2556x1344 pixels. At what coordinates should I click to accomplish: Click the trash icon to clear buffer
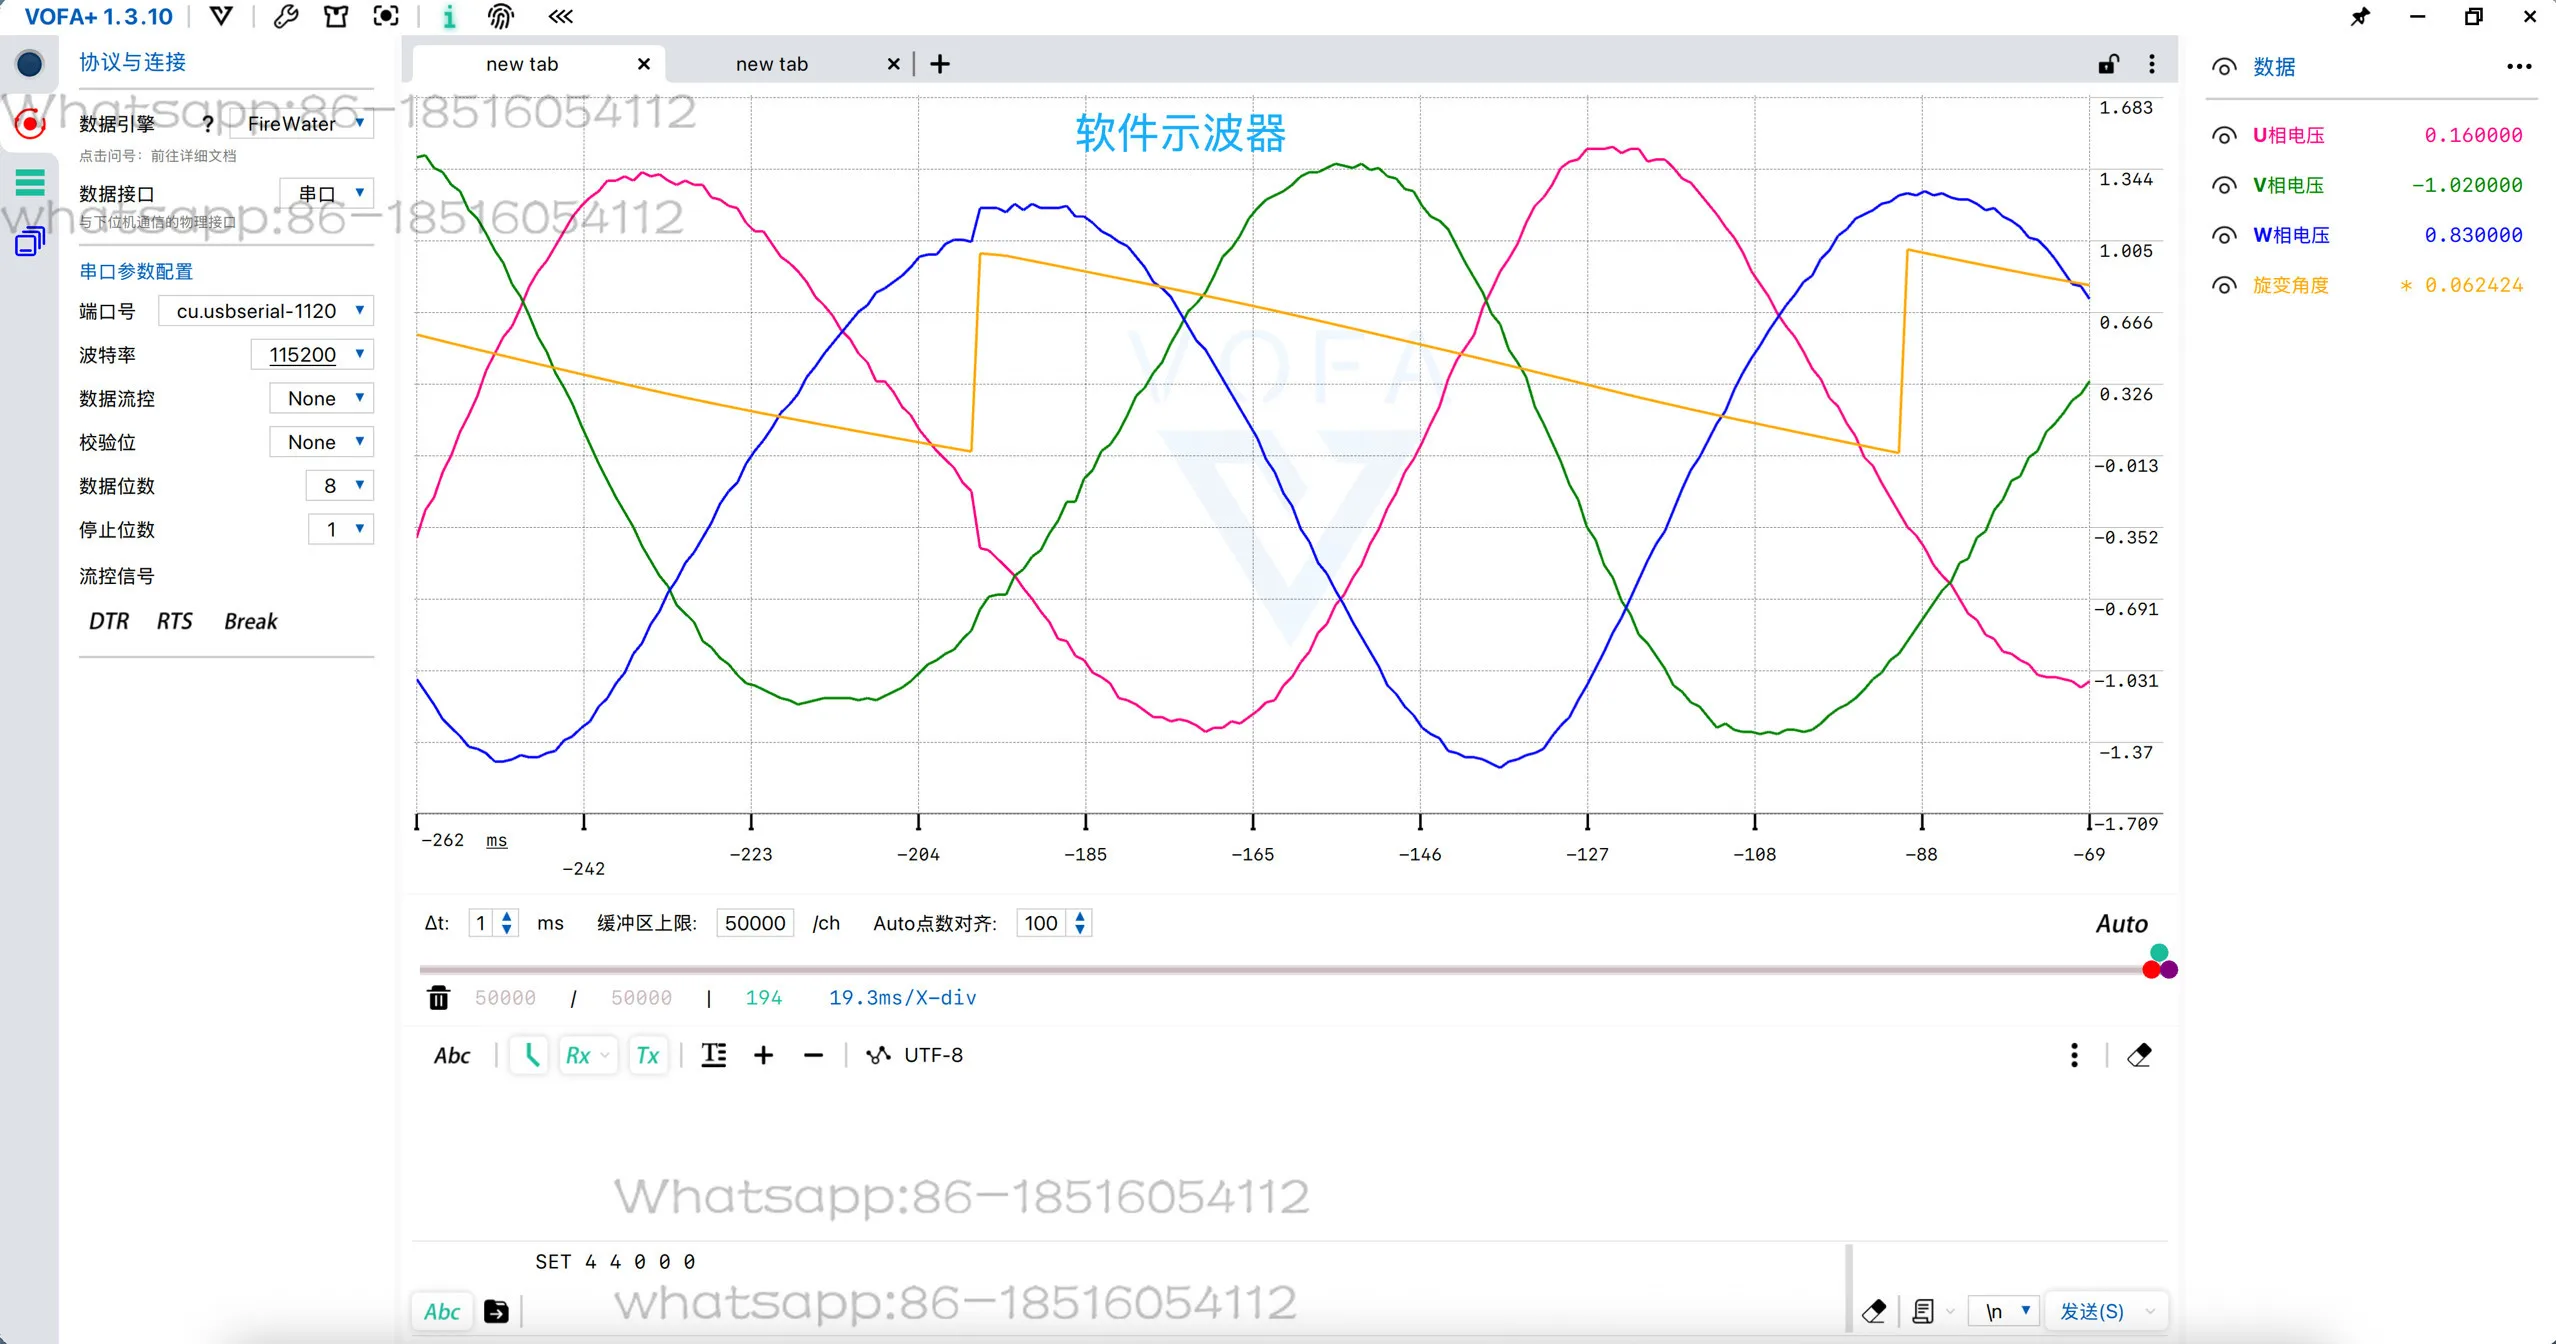[x=438, y=997]
